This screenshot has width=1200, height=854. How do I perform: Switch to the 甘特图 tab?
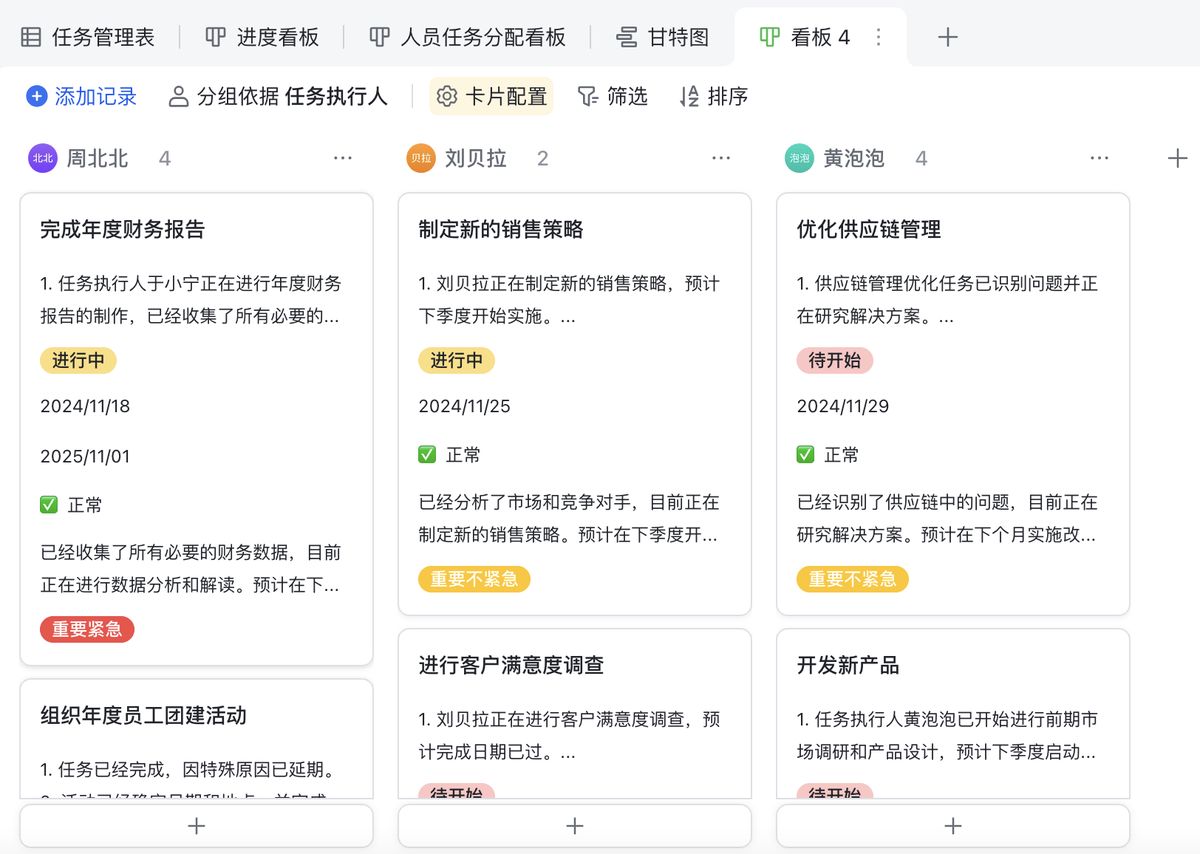pyautogui.click(x=662, y=37)
